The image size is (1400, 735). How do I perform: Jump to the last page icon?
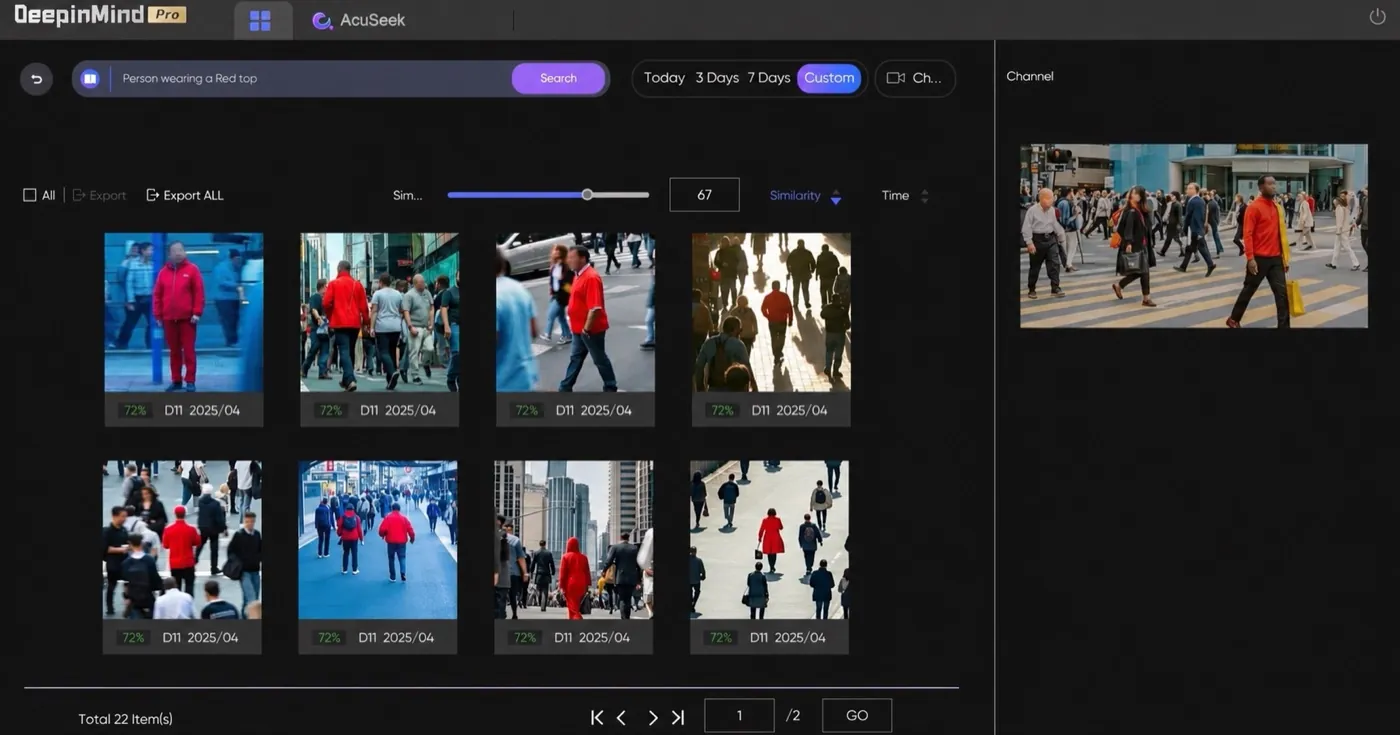(x=678, y=717)
